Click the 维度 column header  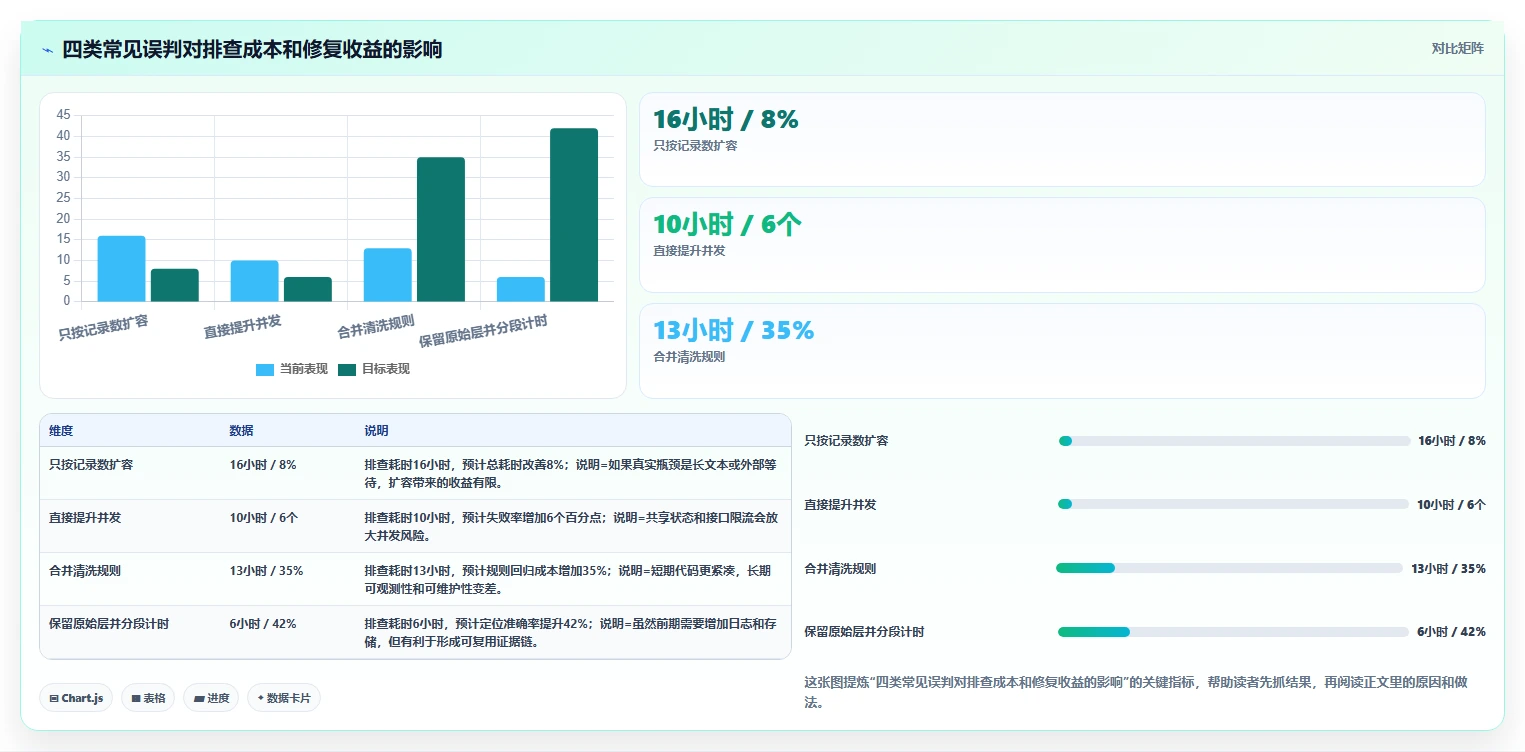pyautogui.click(x=61, y=431)
